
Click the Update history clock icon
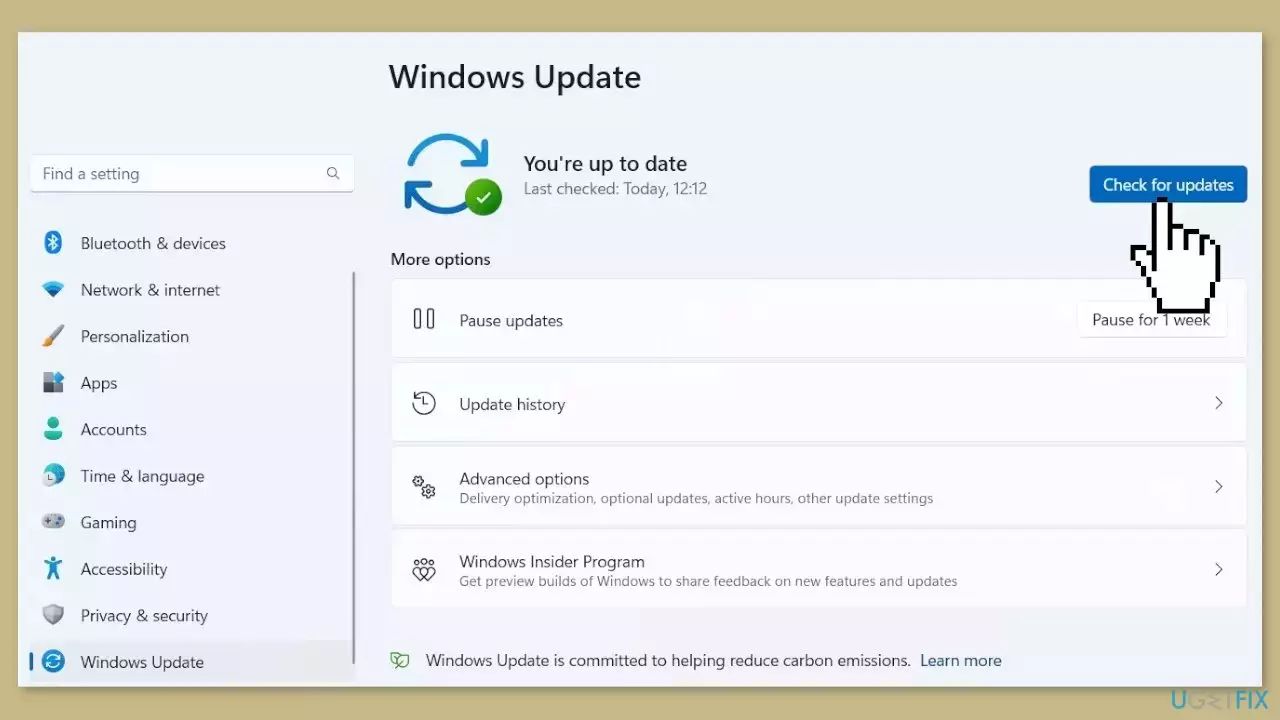424,404
